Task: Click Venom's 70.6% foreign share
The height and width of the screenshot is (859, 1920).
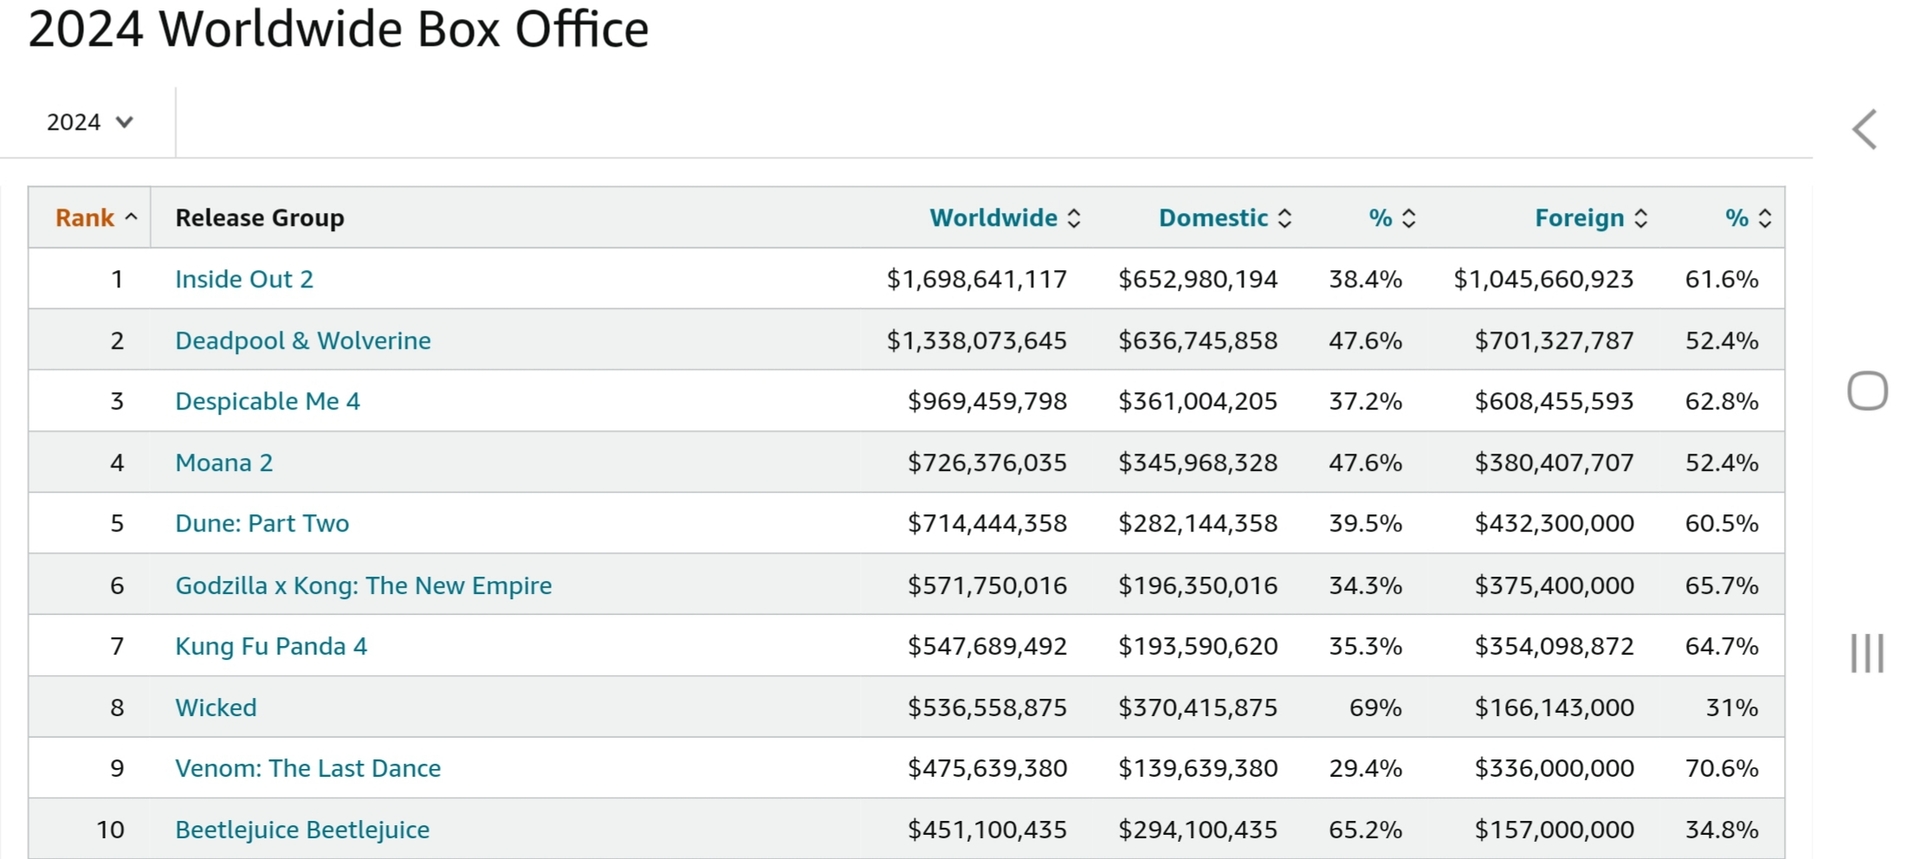Action: [x=1722, y=769]
